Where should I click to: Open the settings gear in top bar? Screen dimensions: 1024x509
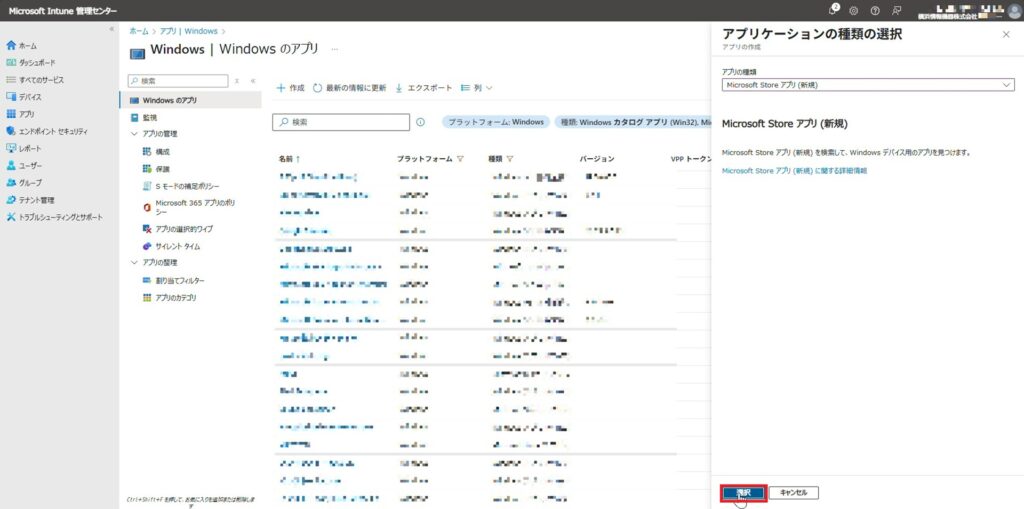click(854, 10)
